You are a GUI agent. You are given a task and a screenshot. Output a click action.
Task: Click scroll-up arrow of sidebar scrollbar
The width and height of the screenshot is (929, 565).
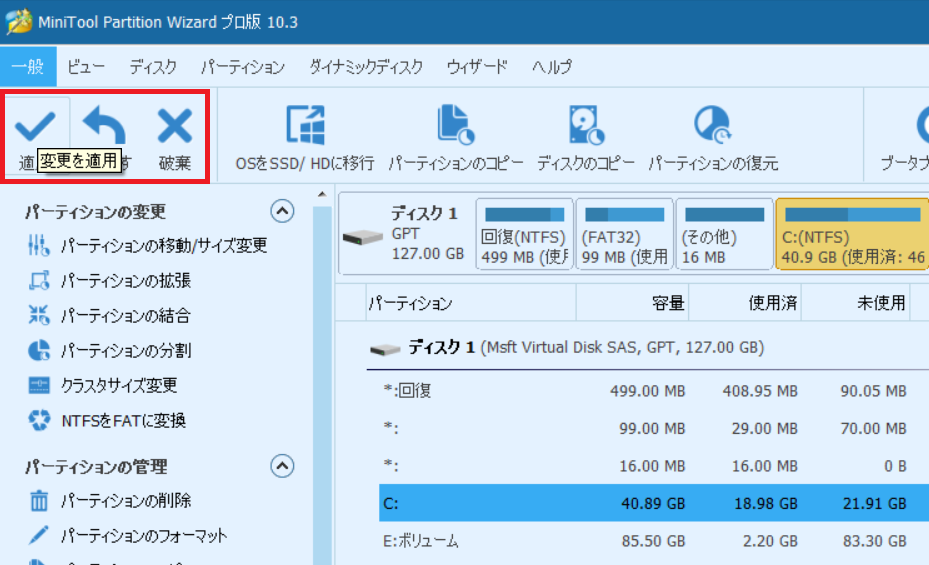point(322,194)
